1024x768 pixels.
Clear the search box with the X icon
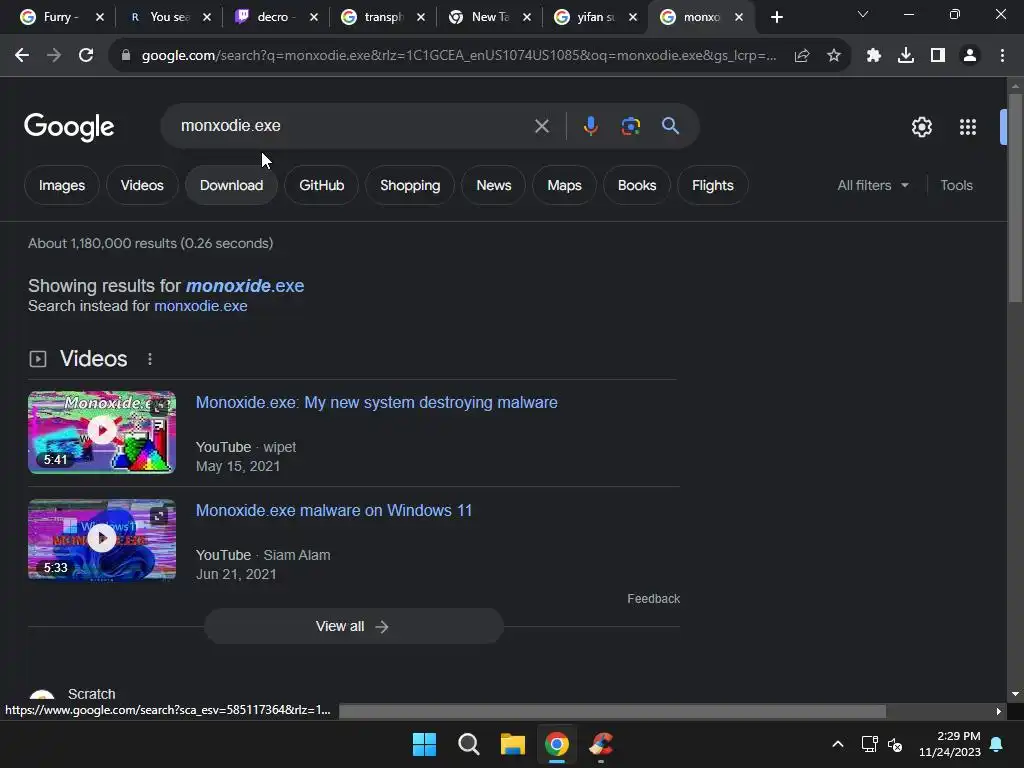pos(542,126)
